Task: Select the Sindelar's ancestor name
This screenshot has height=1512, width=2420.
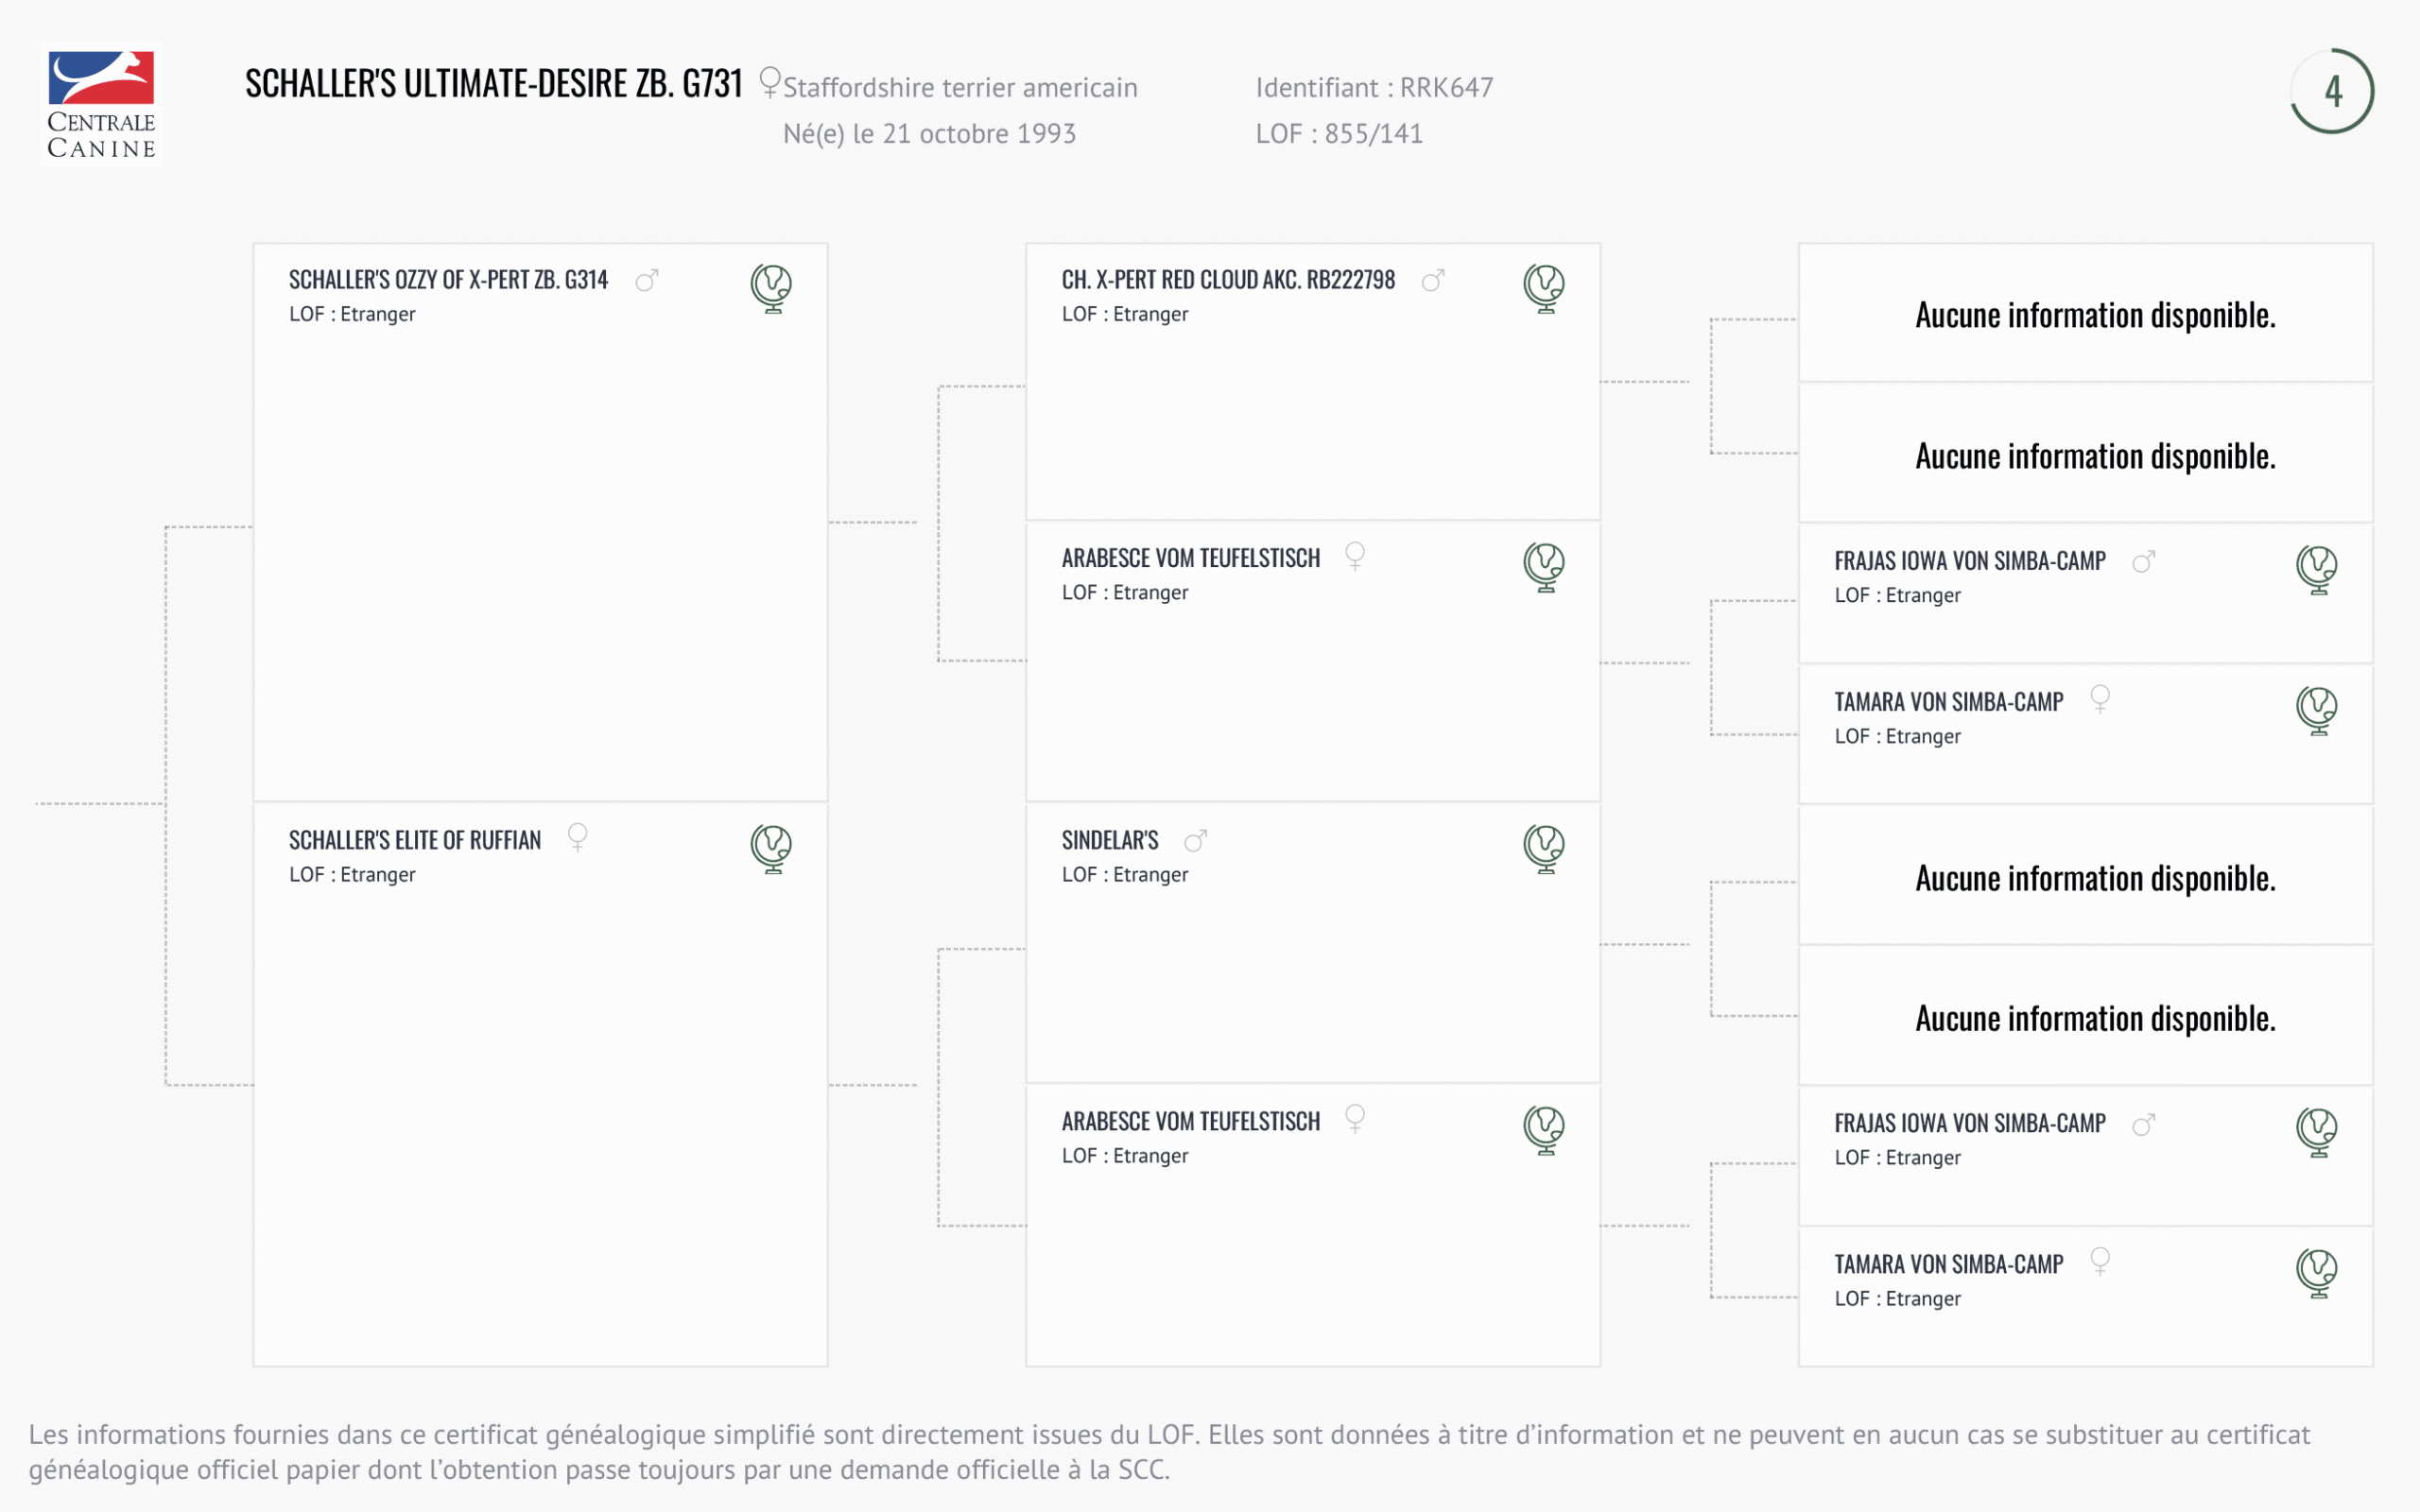Action: pyautogui.click(x=1110, y=840)
